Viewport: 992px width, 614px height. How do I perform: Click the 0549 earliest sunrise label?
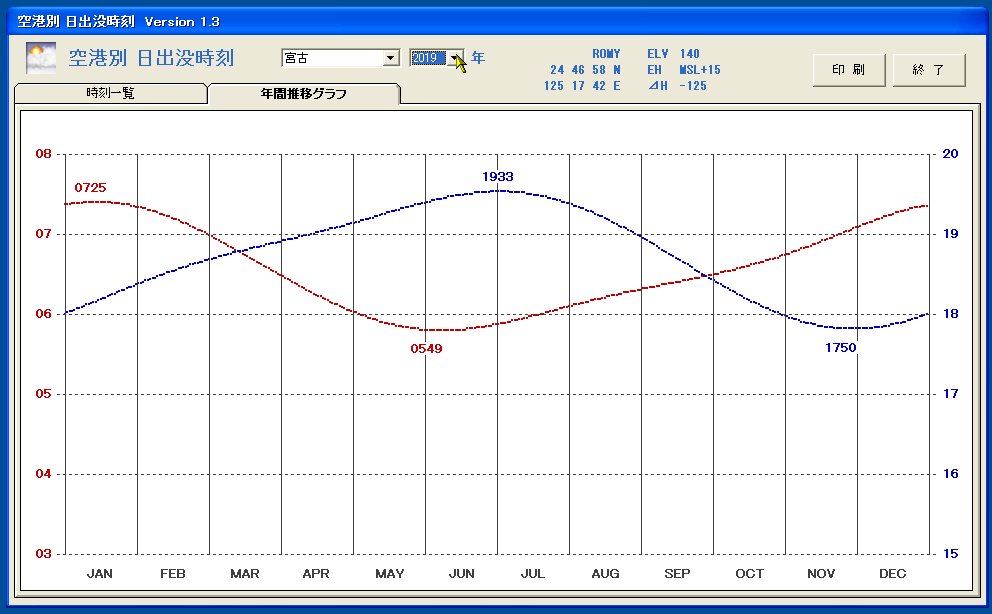coord(426,348)
